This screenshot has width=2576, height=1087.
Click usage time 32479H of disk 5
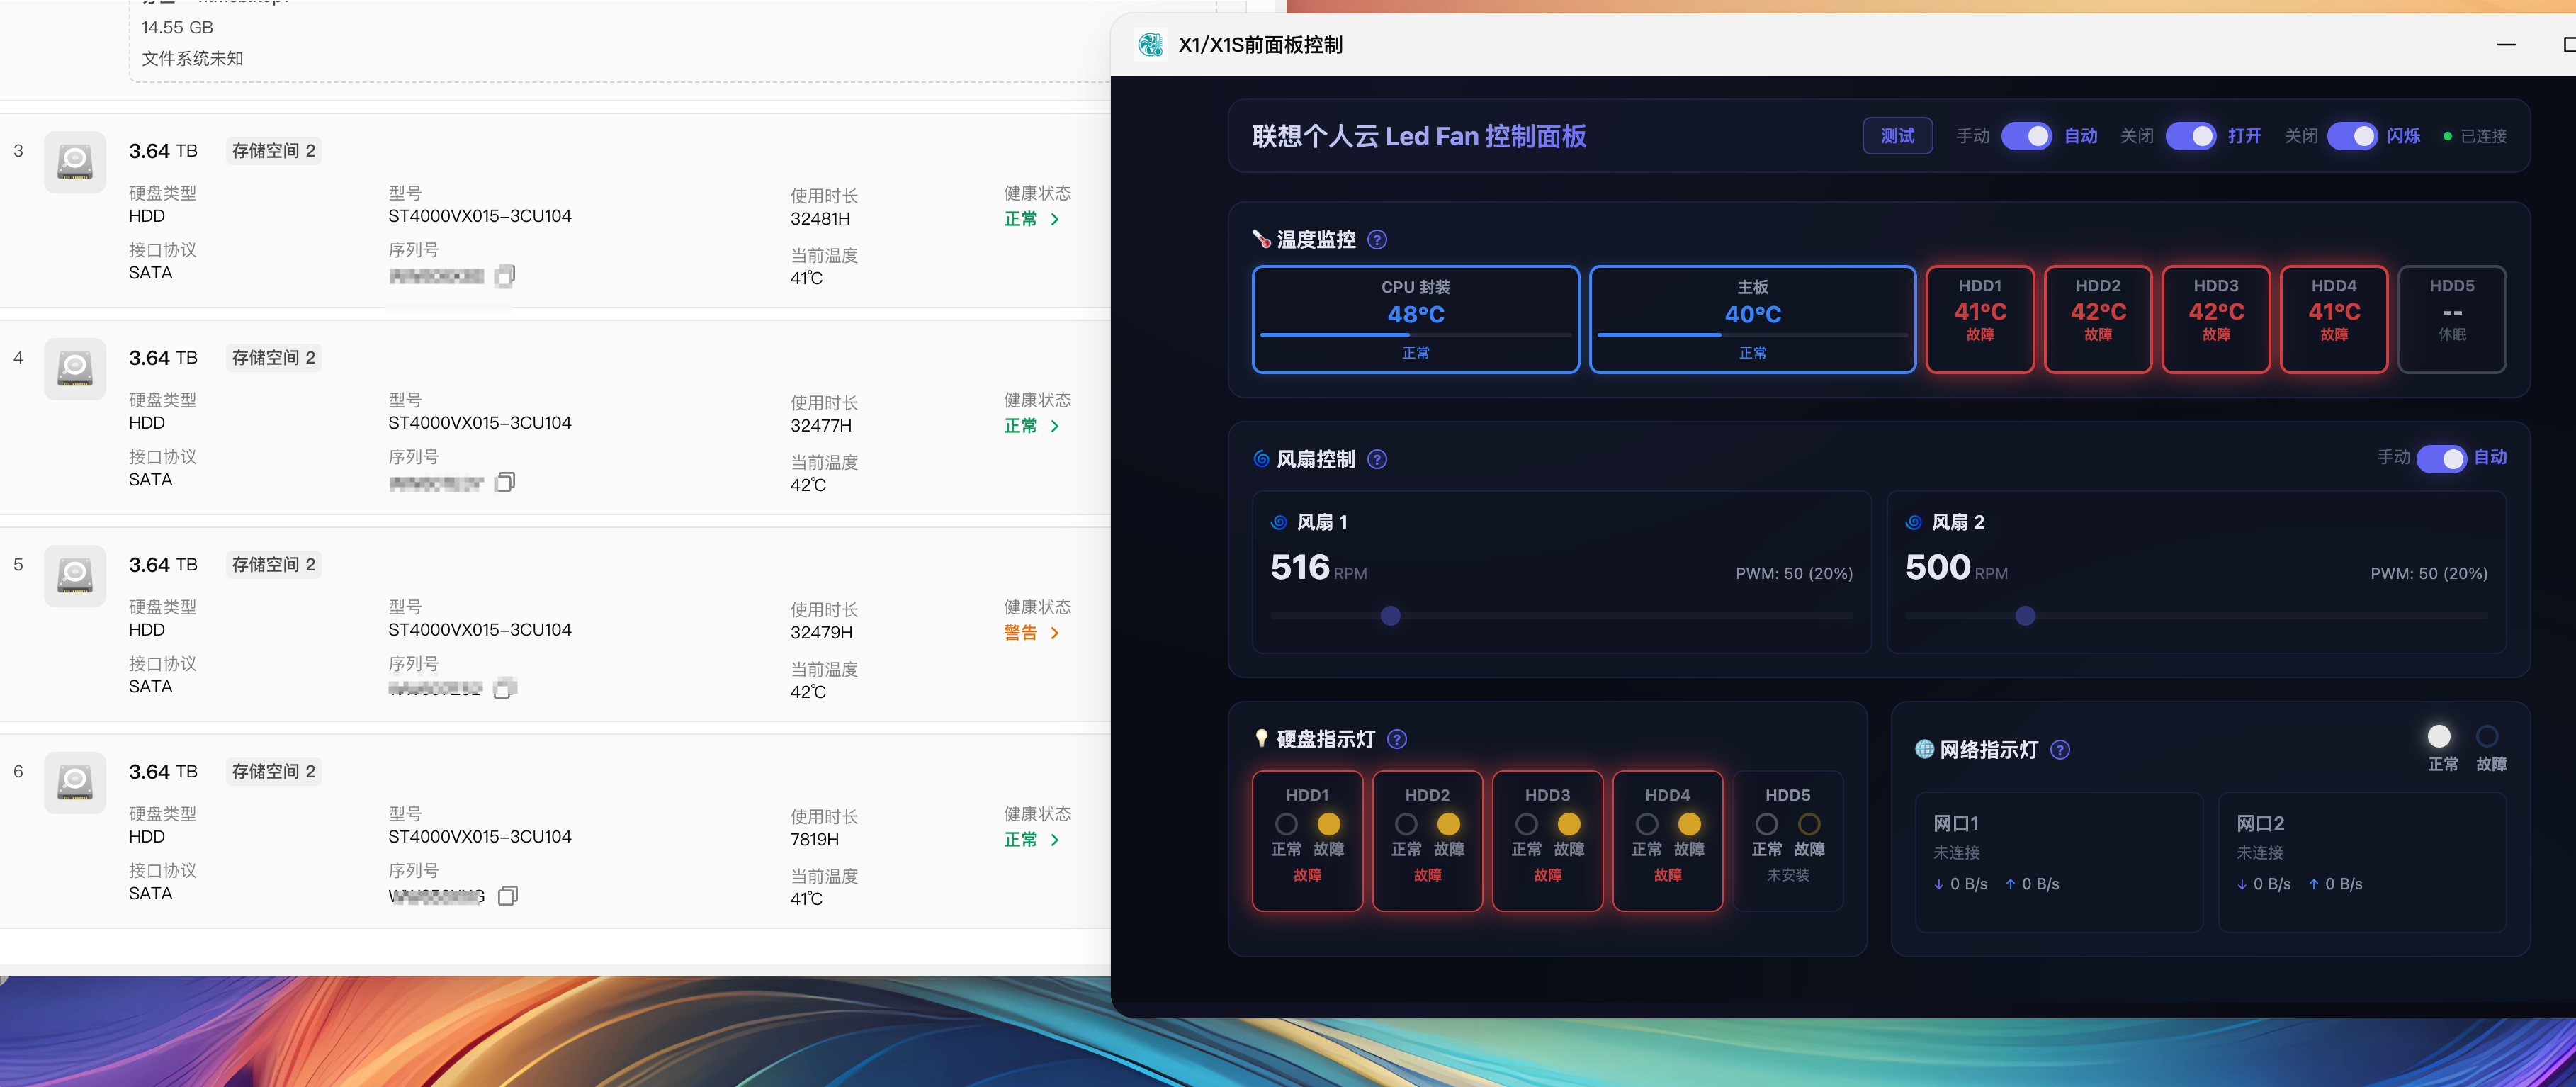point(821,633)
